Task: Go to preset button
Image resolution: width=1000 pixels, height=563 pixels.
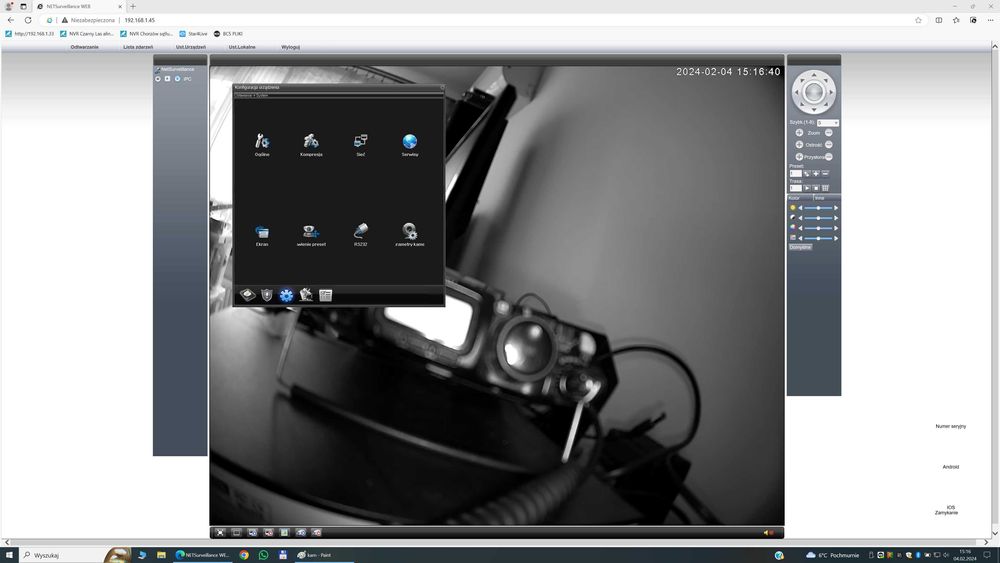Action: [807, 173]
